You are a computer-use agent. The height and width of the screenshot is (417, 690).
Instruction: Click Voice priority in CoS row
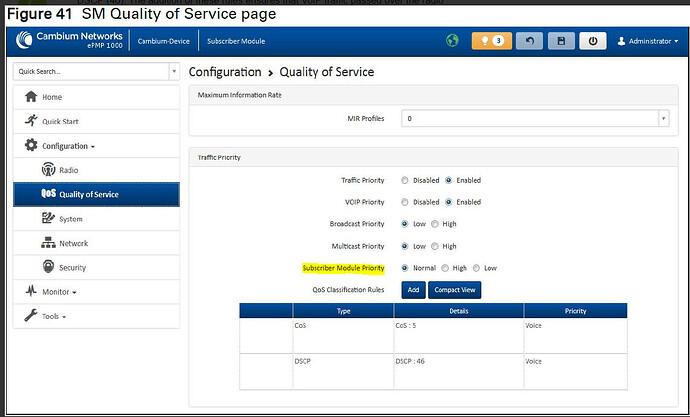point(576,336)
